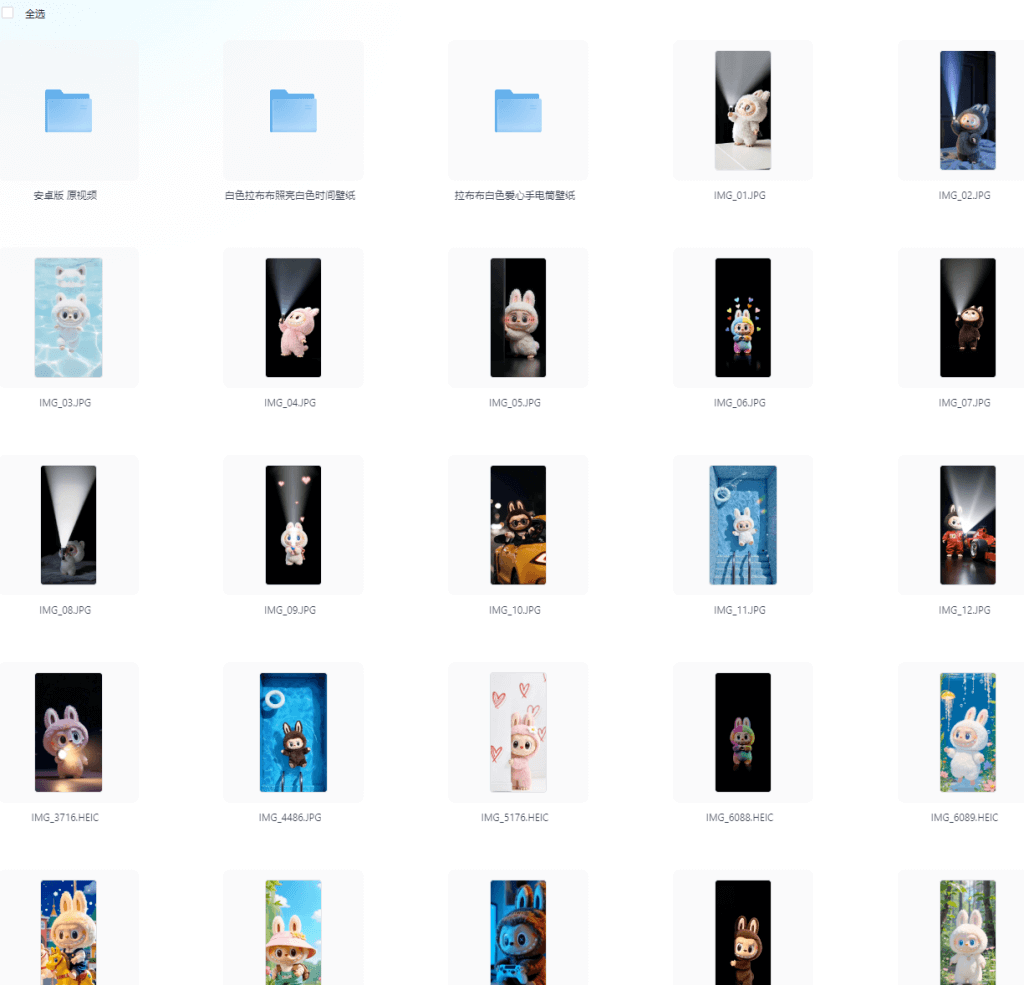
Task: Click the IMG_11.JPG swimming pool thumbnail
Action: click(x=743, y=525)
